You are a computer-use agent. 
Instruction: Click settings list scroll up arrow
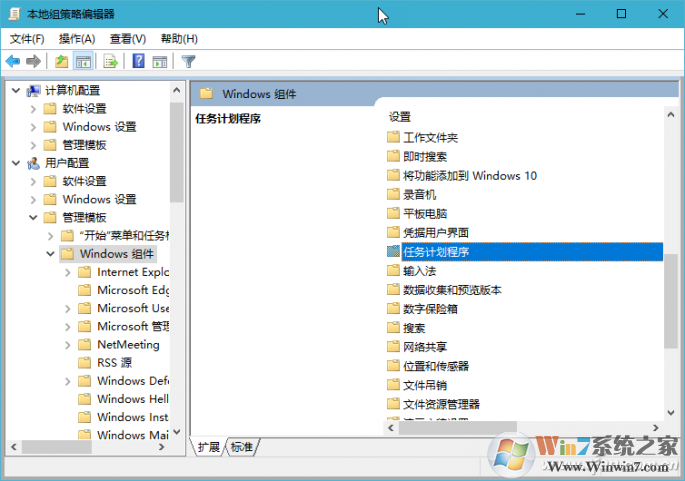tap(671, 114)
